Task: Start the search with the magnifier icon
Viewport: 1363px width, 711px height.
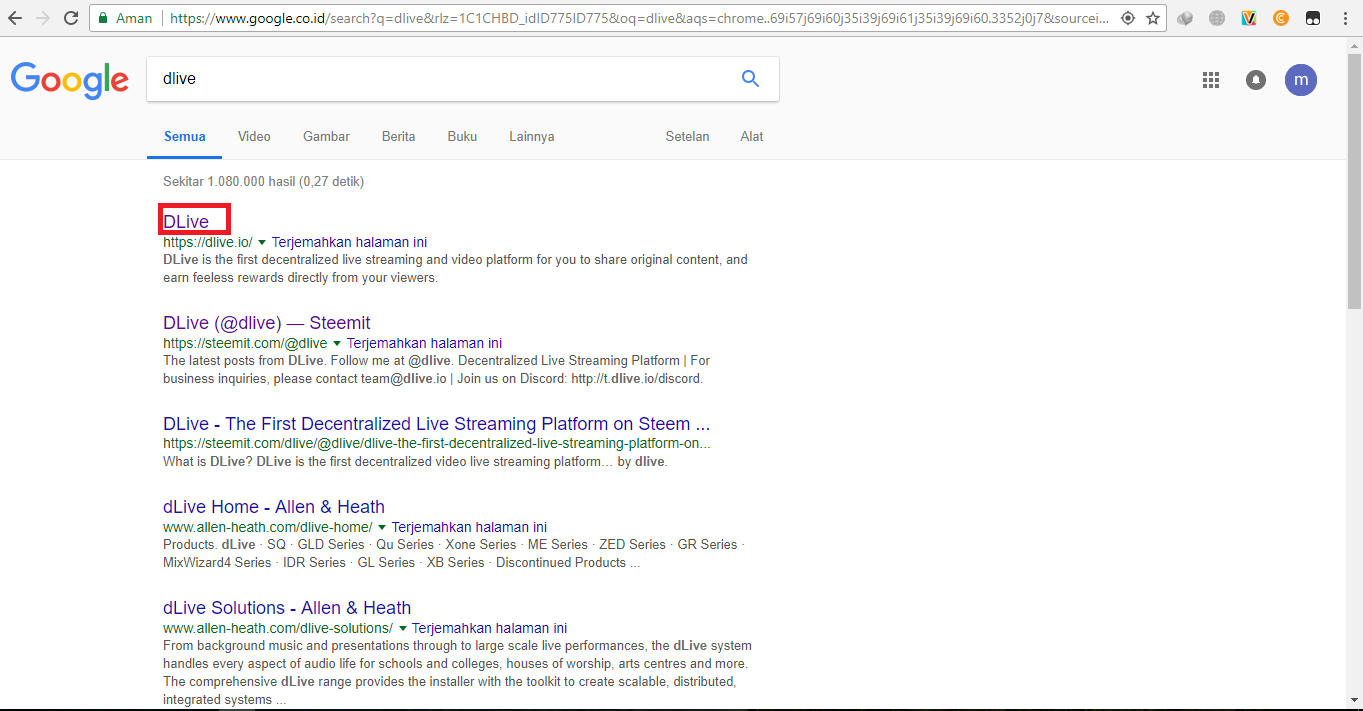Action: tap(750, 78)
